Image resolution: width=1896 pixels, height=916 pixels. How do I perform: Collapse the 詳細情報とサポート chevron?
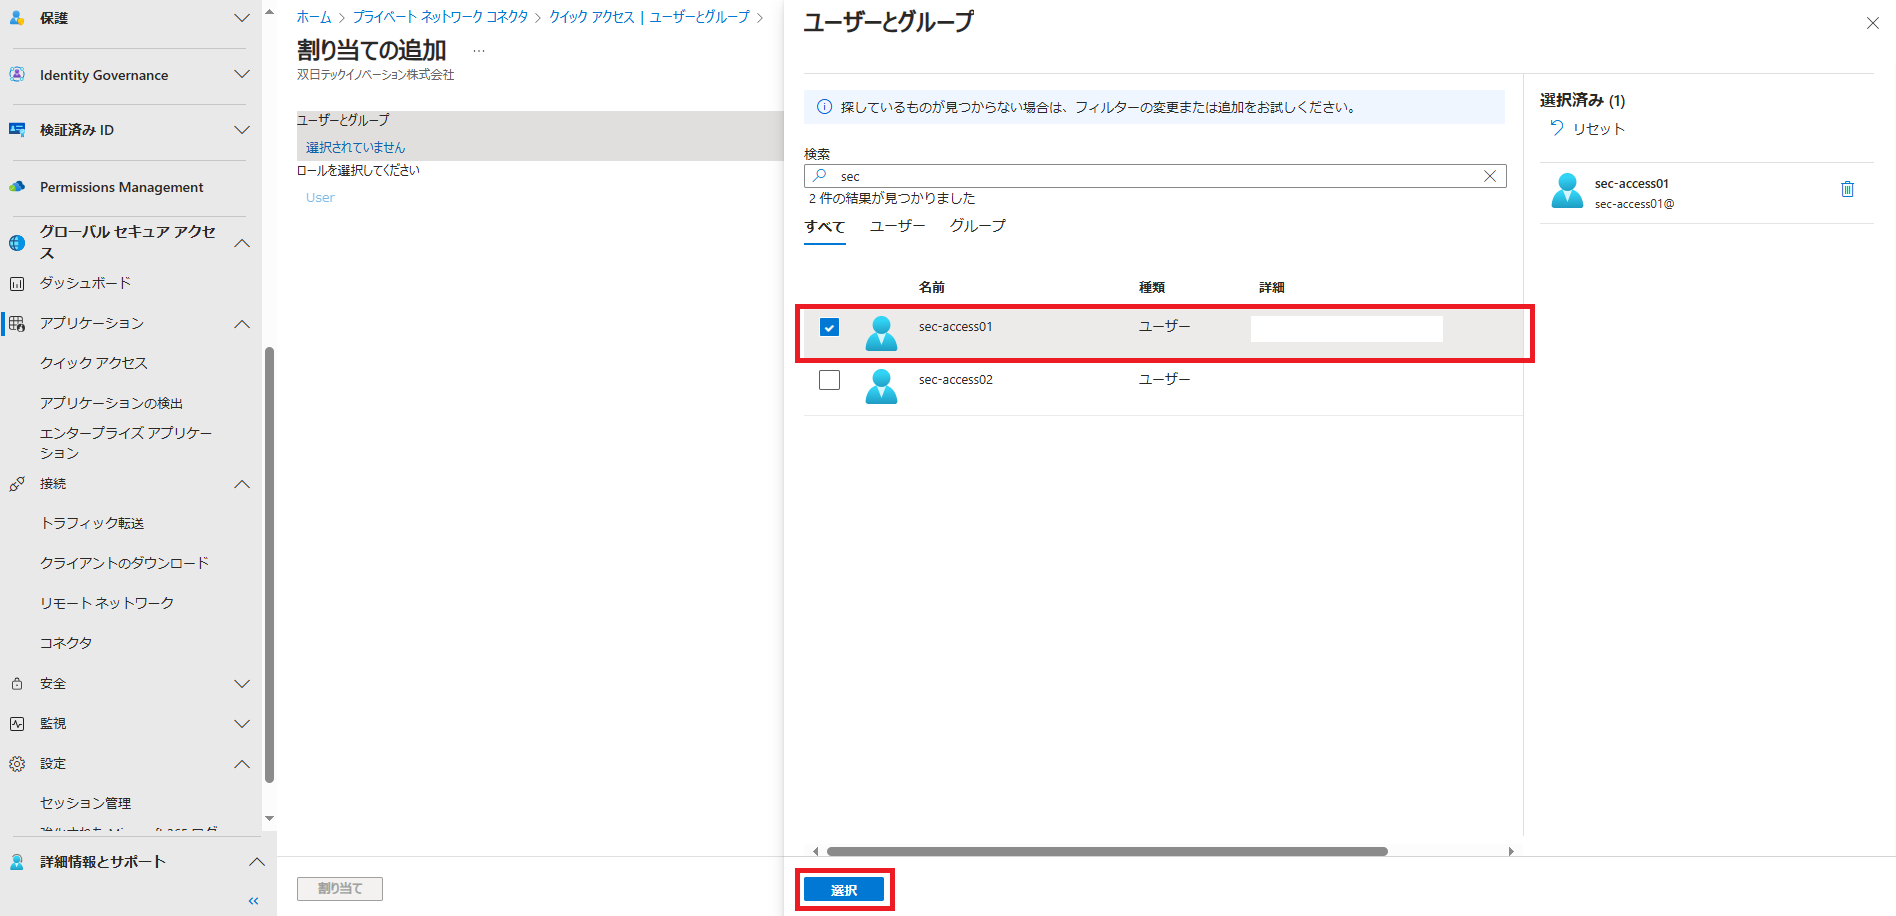[257, 862]
